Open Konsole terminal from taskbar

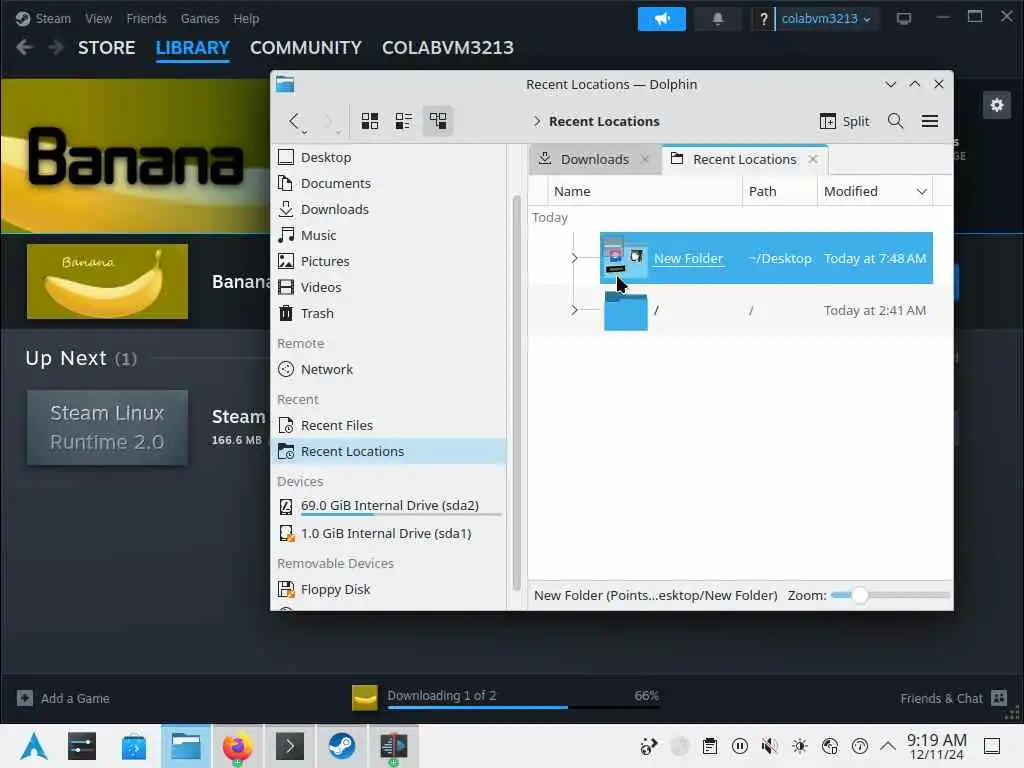(289, 746)
